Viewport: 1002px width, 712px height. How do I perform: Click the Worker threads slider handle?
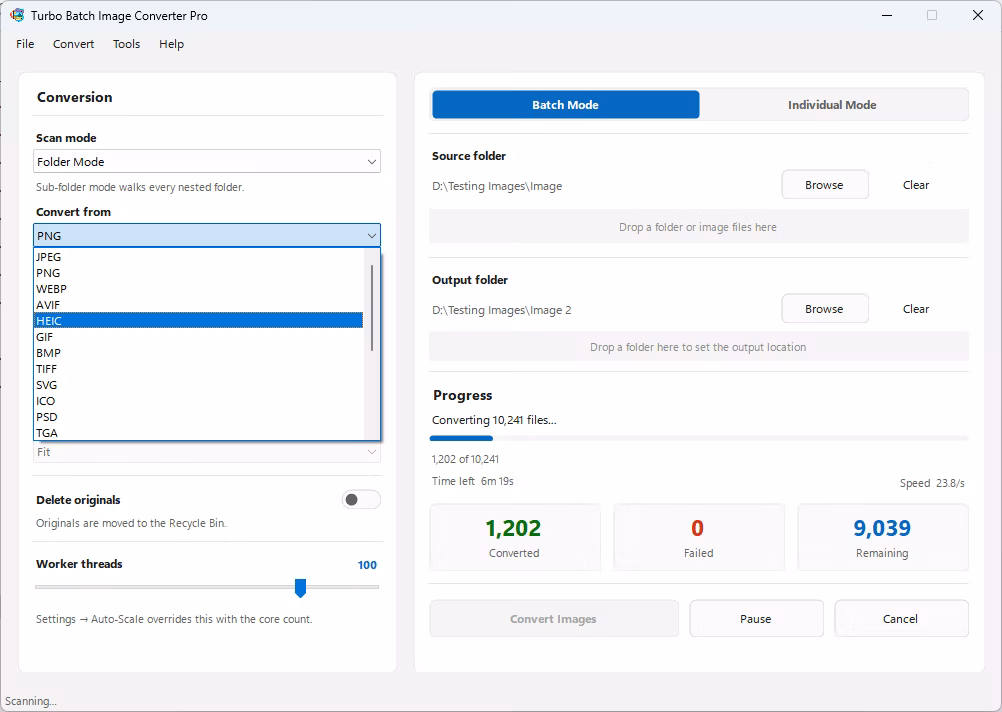(300, 587)
